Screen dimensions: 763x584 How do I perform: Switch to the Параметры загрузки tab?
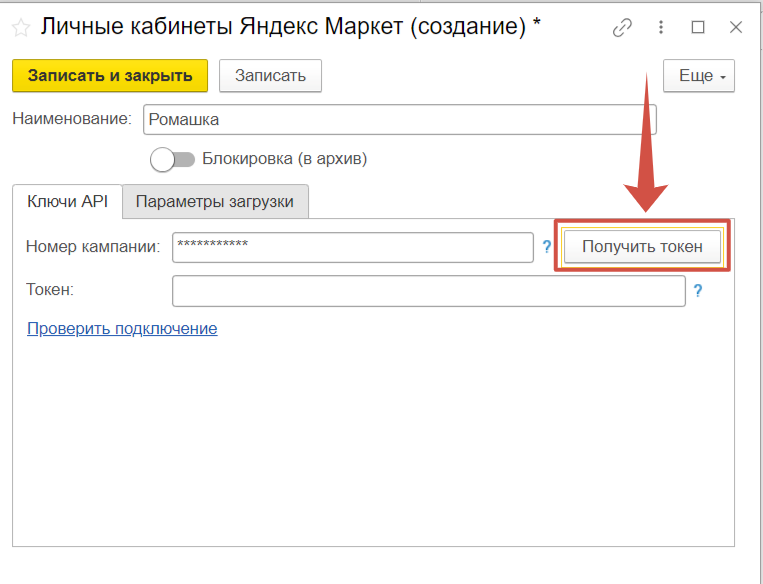[215, 201]
